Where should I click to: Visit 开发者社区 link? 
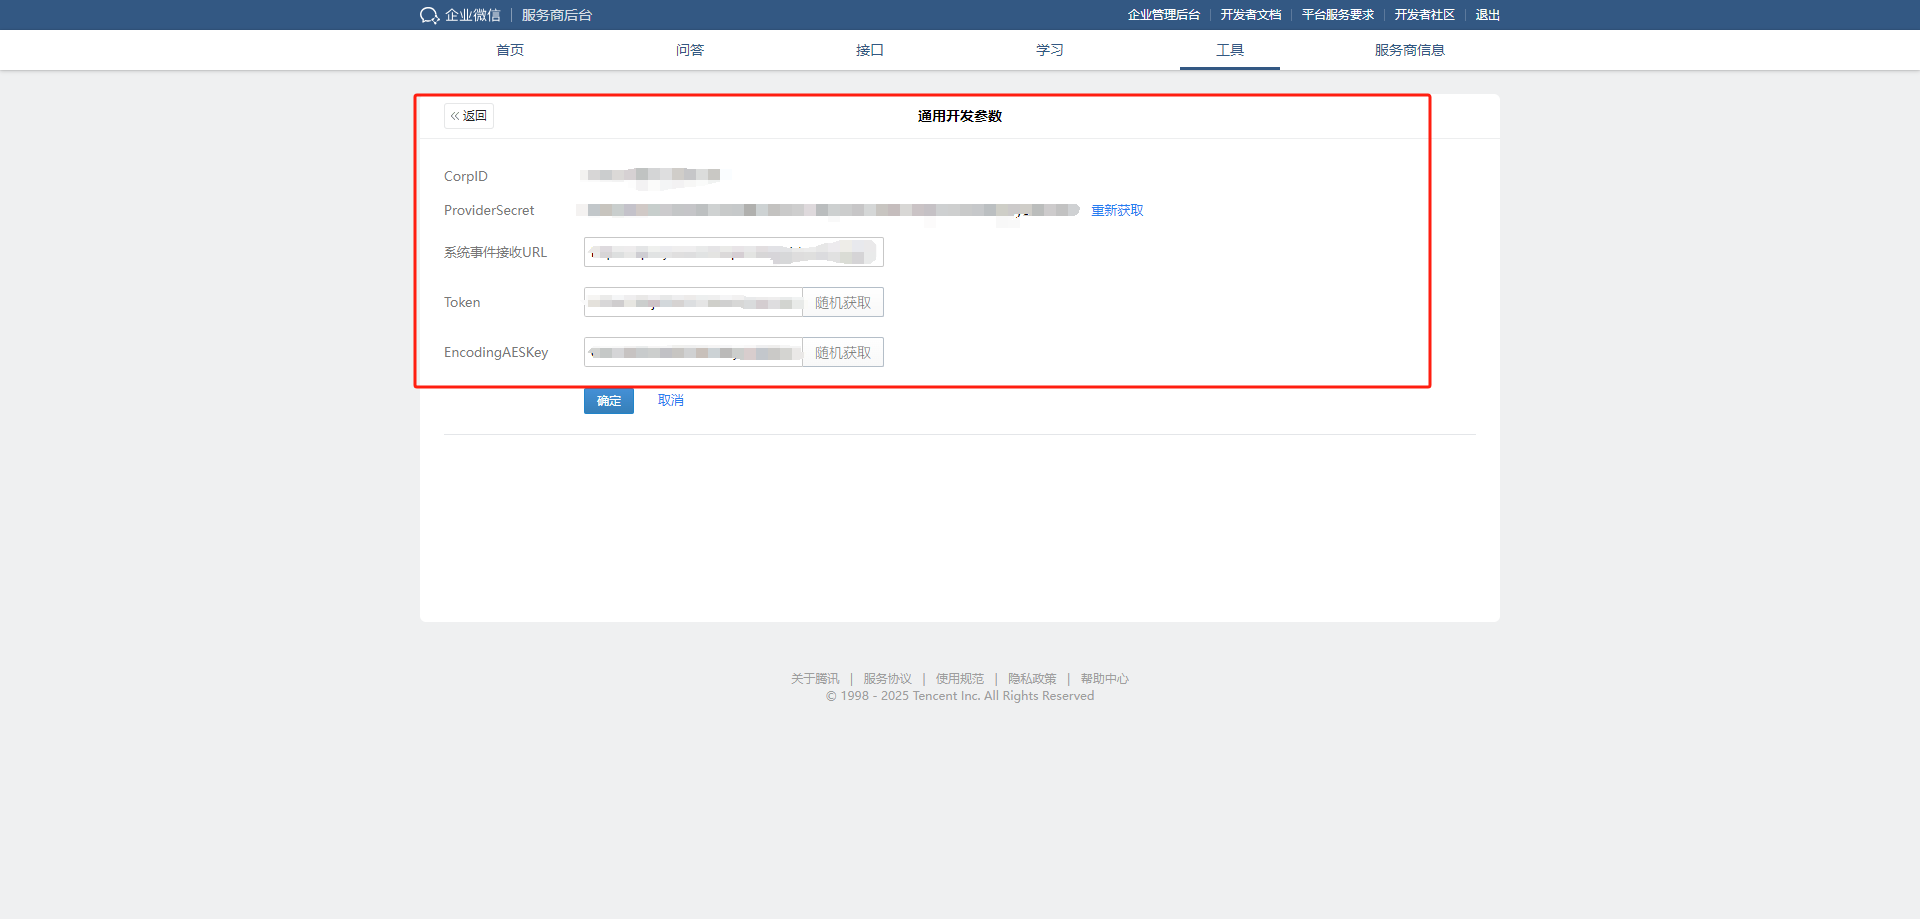click(x=1424, y=15)
